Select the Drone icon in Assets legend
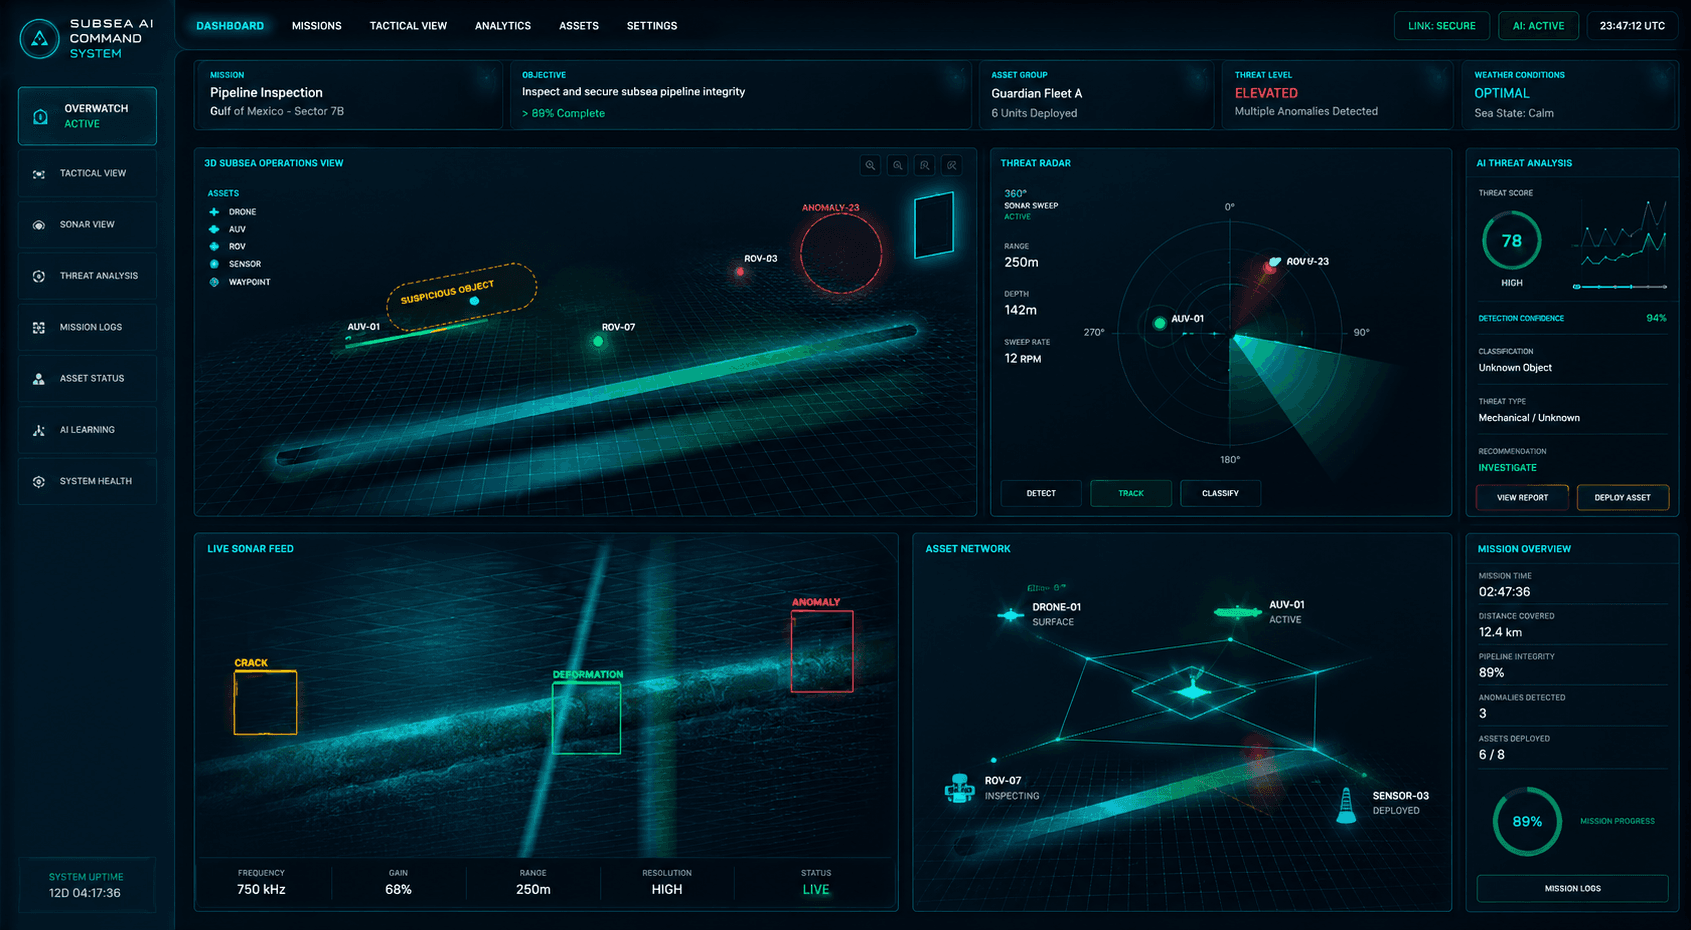The image size is (1691, 930). tap(214, 212)
